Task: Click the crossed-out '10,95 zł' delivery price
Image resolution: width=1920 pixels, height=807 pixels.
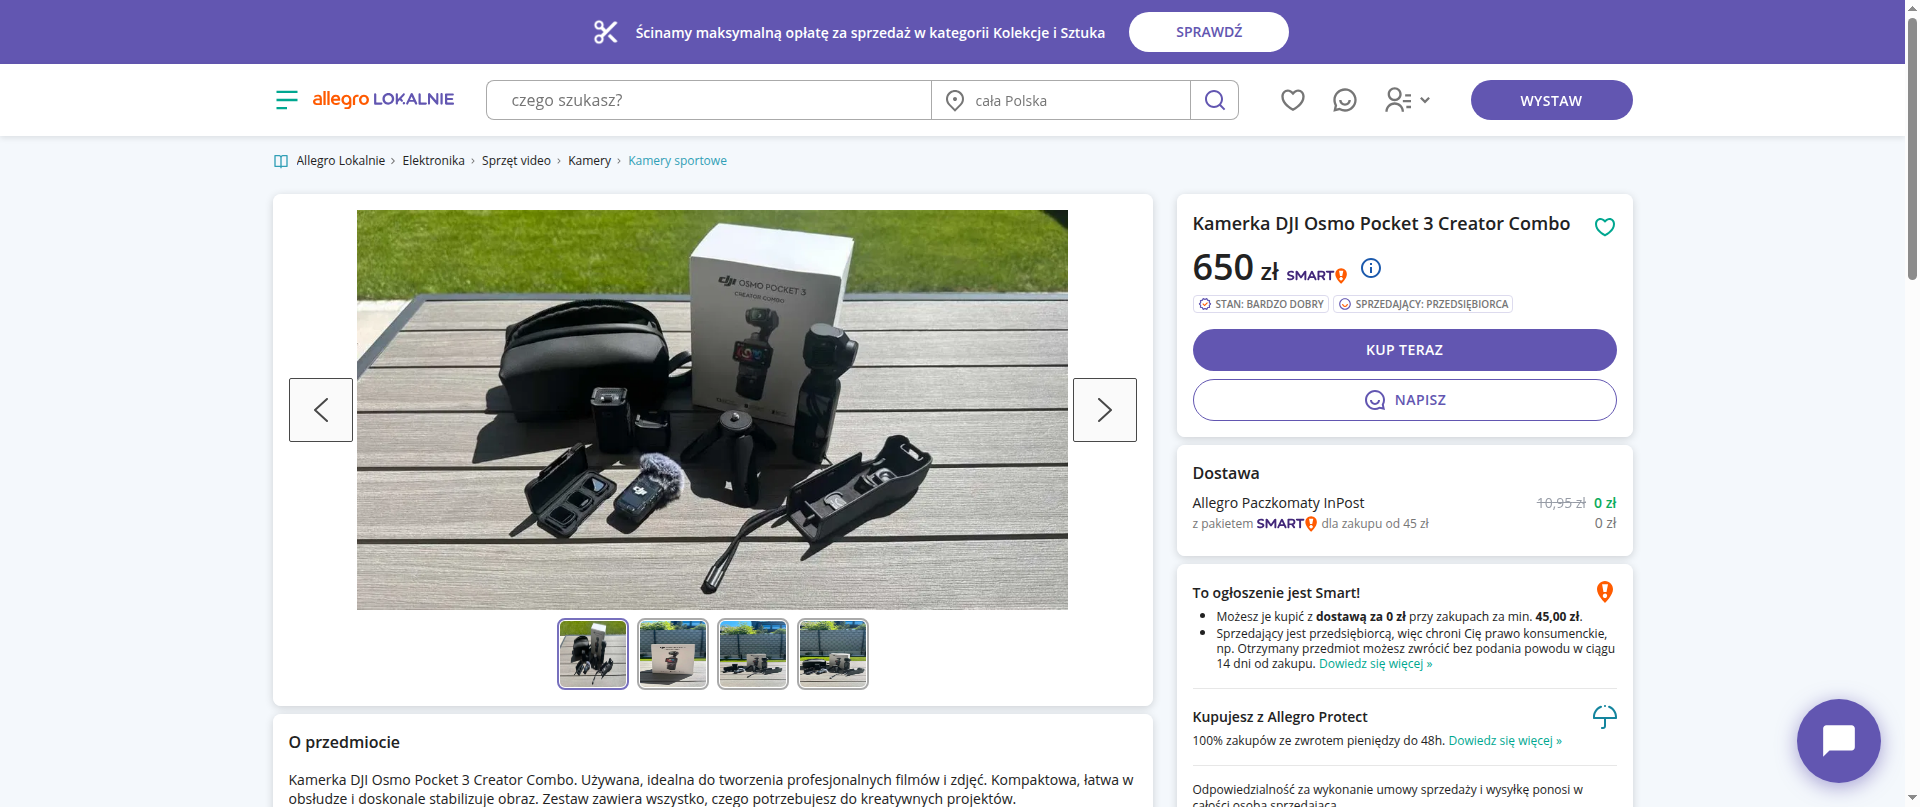Action: click(x=1561, y=503)
